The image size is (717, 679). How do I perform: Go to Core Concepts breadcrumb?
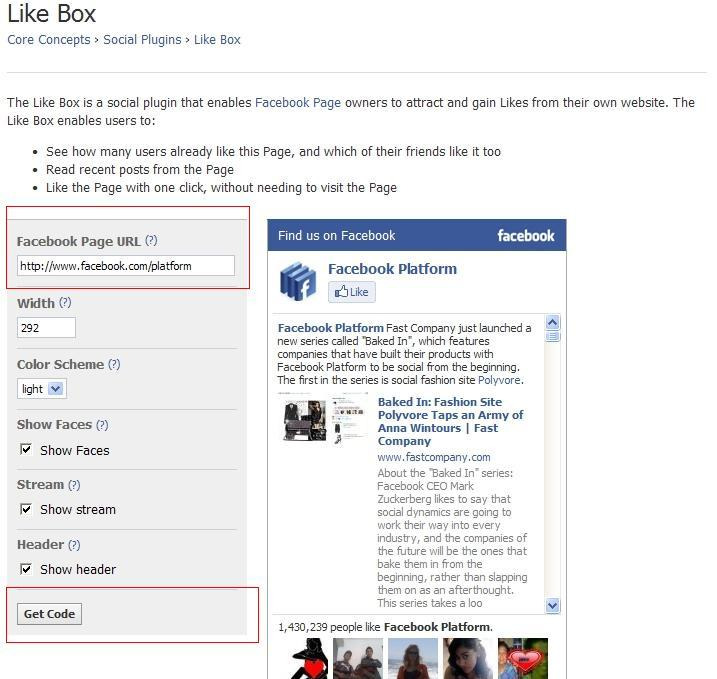point(49,40)
